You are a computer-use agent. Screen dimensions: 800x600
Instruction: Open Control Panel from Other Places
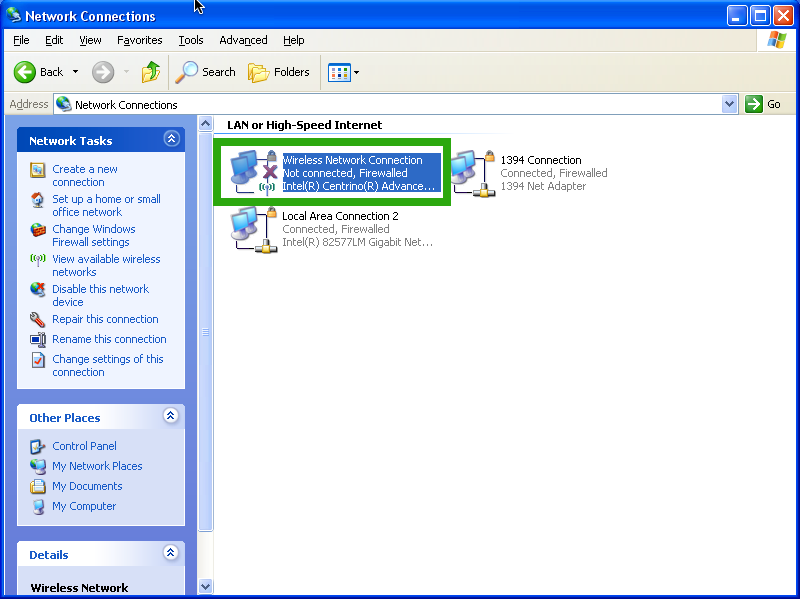coord(84,446)
